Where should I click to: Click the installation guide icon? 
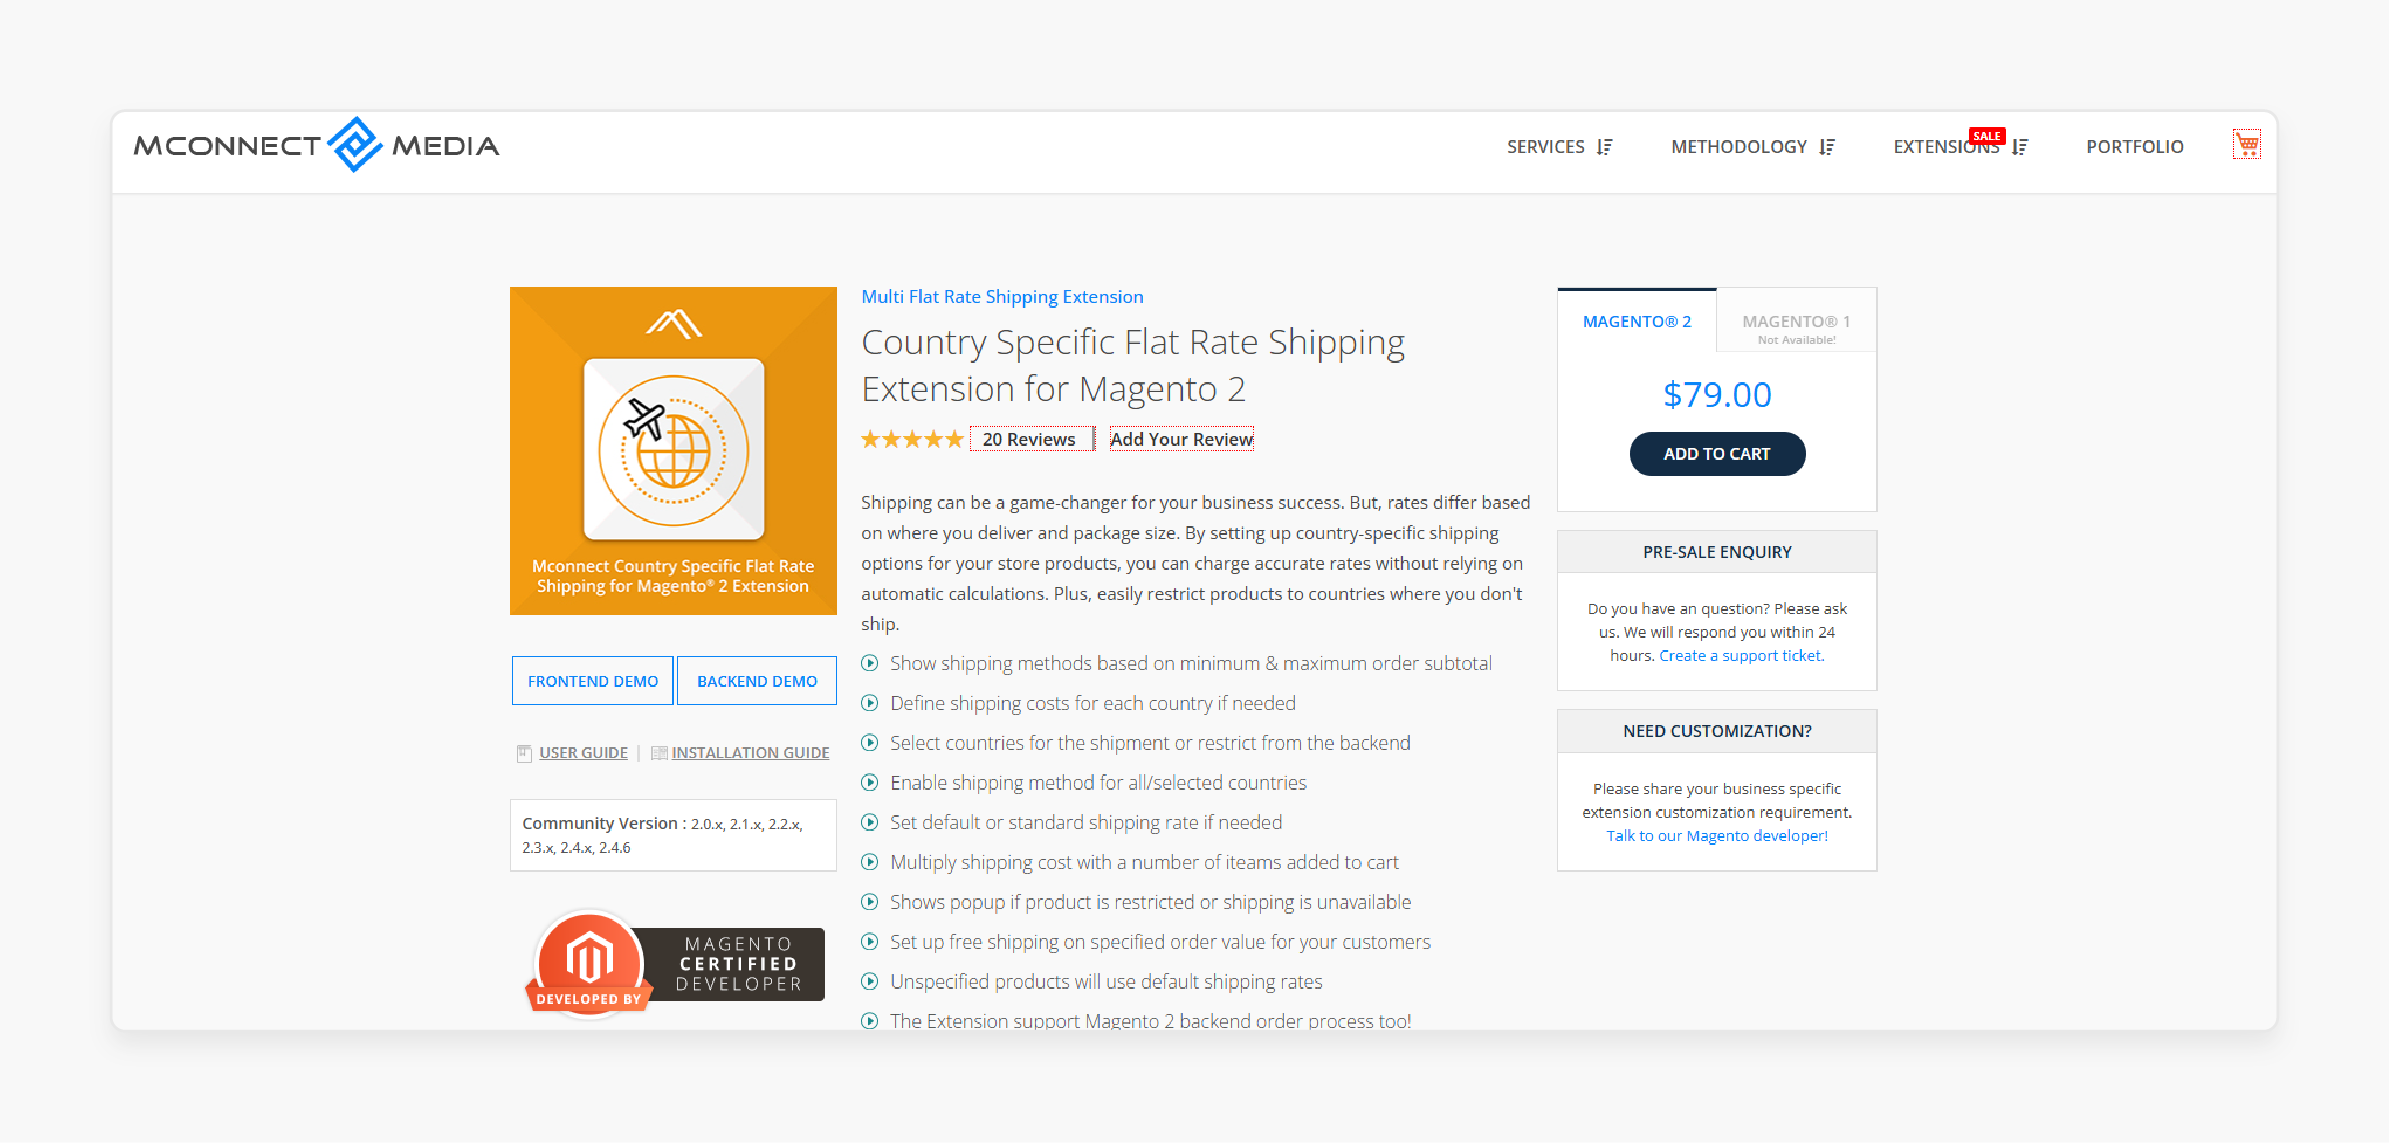coord(659,753)
